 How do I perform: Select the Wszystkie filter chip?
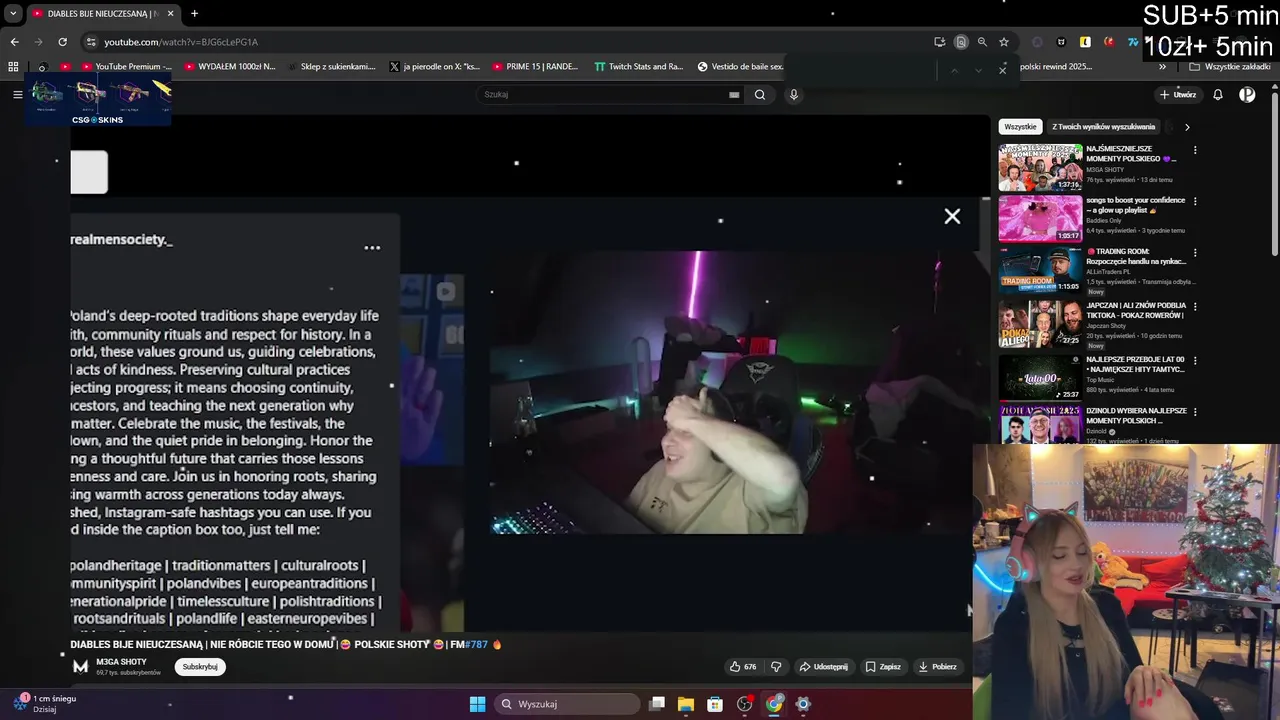pos(1020,127)
